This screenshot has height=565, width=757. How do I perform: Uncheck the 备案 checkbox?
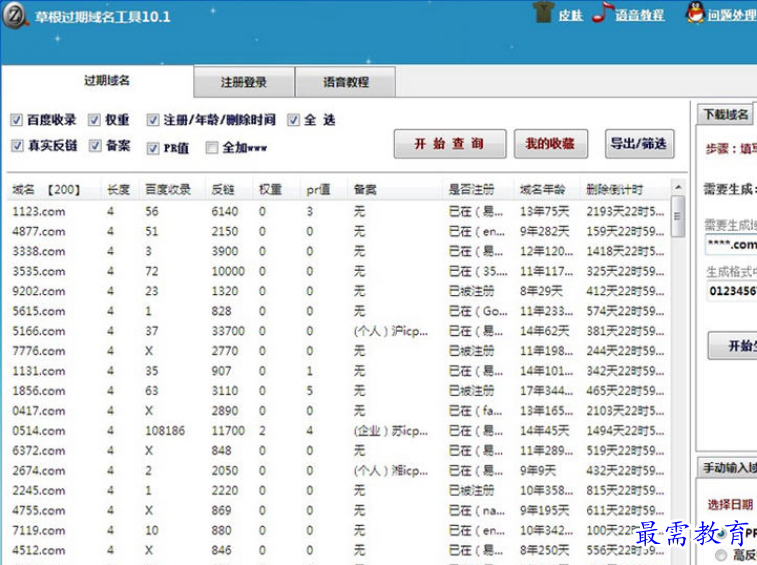(95, 146)
